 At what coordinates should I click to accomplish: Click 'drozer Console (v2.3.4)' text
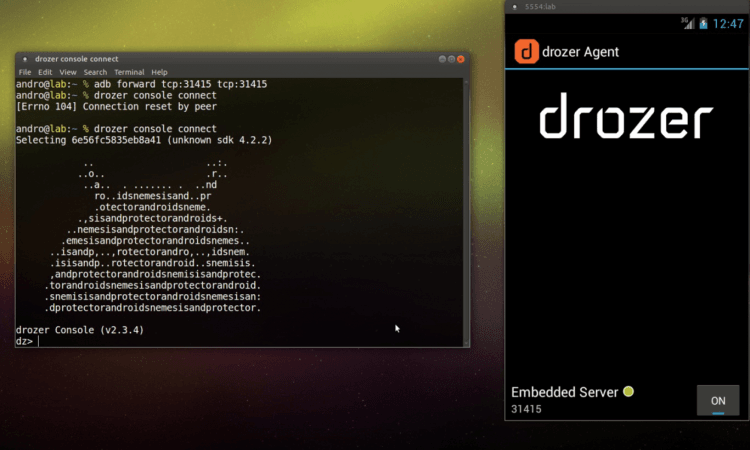pos(80,329)
